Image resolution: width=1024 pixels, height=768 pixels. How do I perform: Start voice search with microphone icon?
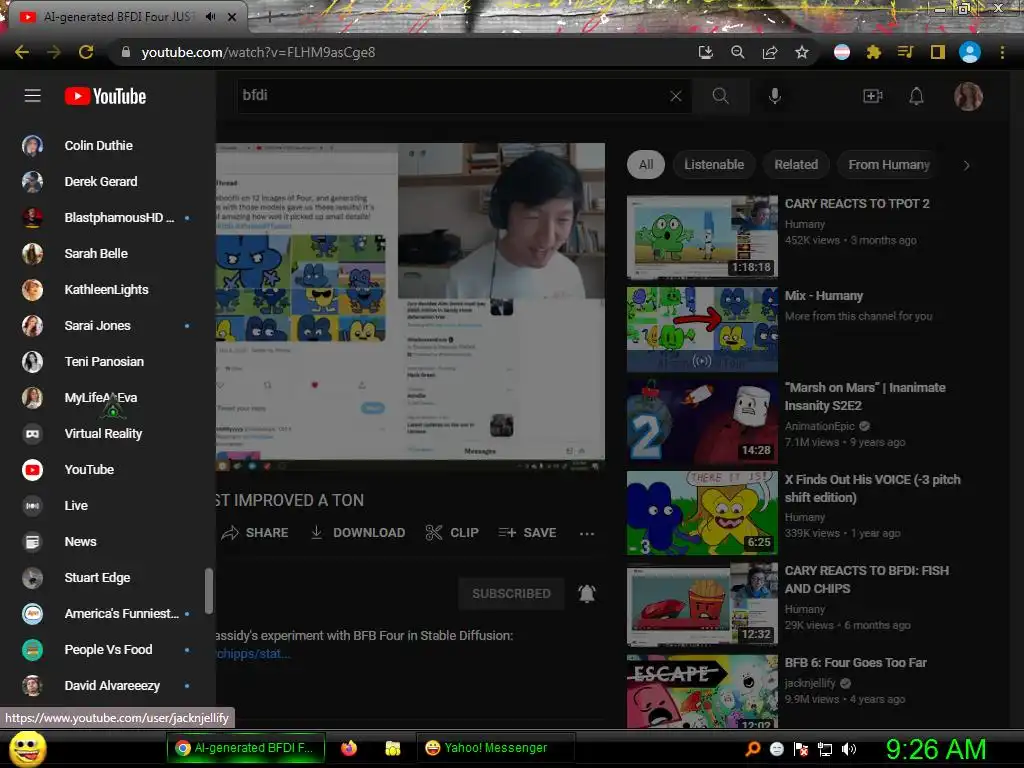click(775, 96)
